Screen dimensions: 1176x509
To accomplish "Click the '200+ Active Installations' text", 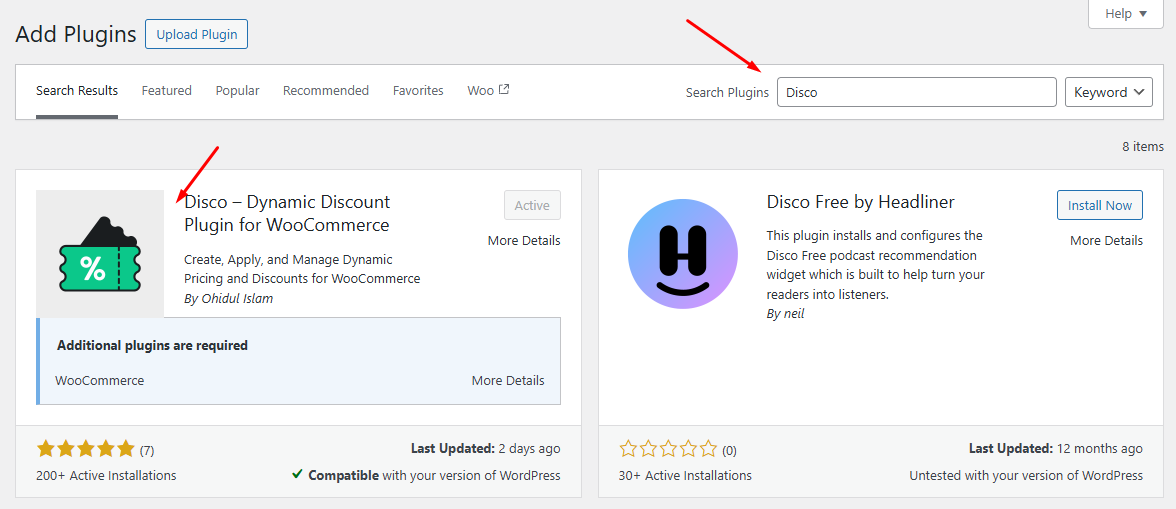I will (x=106, y=475).
